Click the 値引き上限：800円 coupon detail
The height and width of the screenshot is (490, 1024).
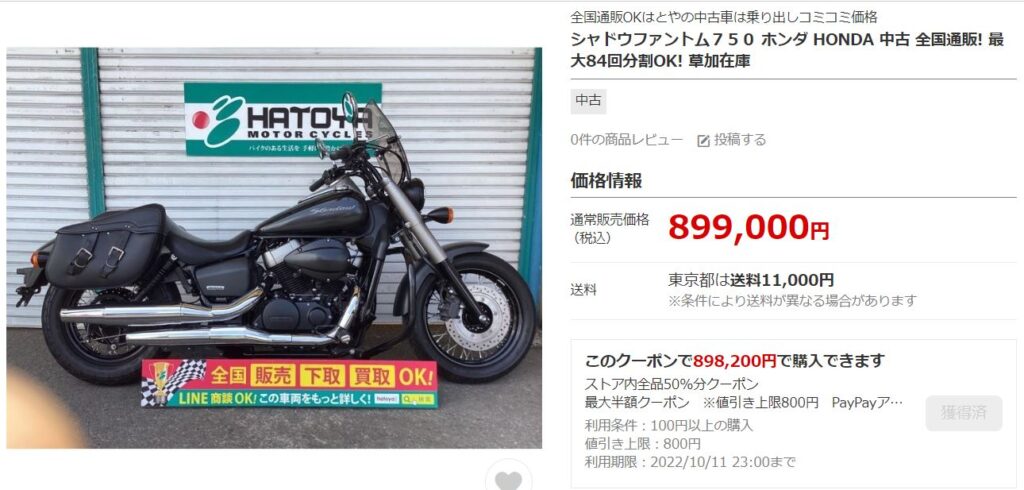click(x=643, y=444)
